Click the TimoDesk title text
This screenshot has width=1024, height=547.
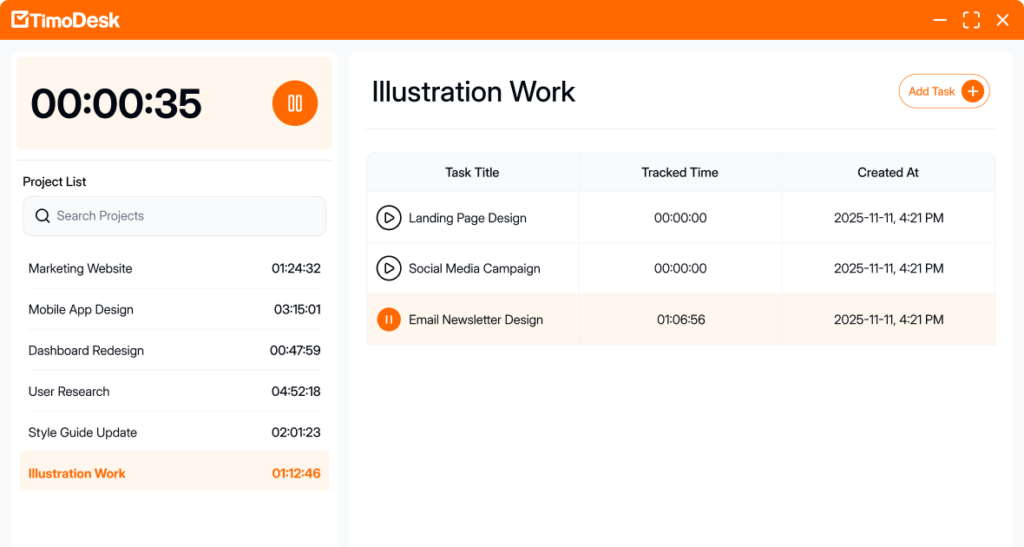pyautogui.click(x=75, y=20)
